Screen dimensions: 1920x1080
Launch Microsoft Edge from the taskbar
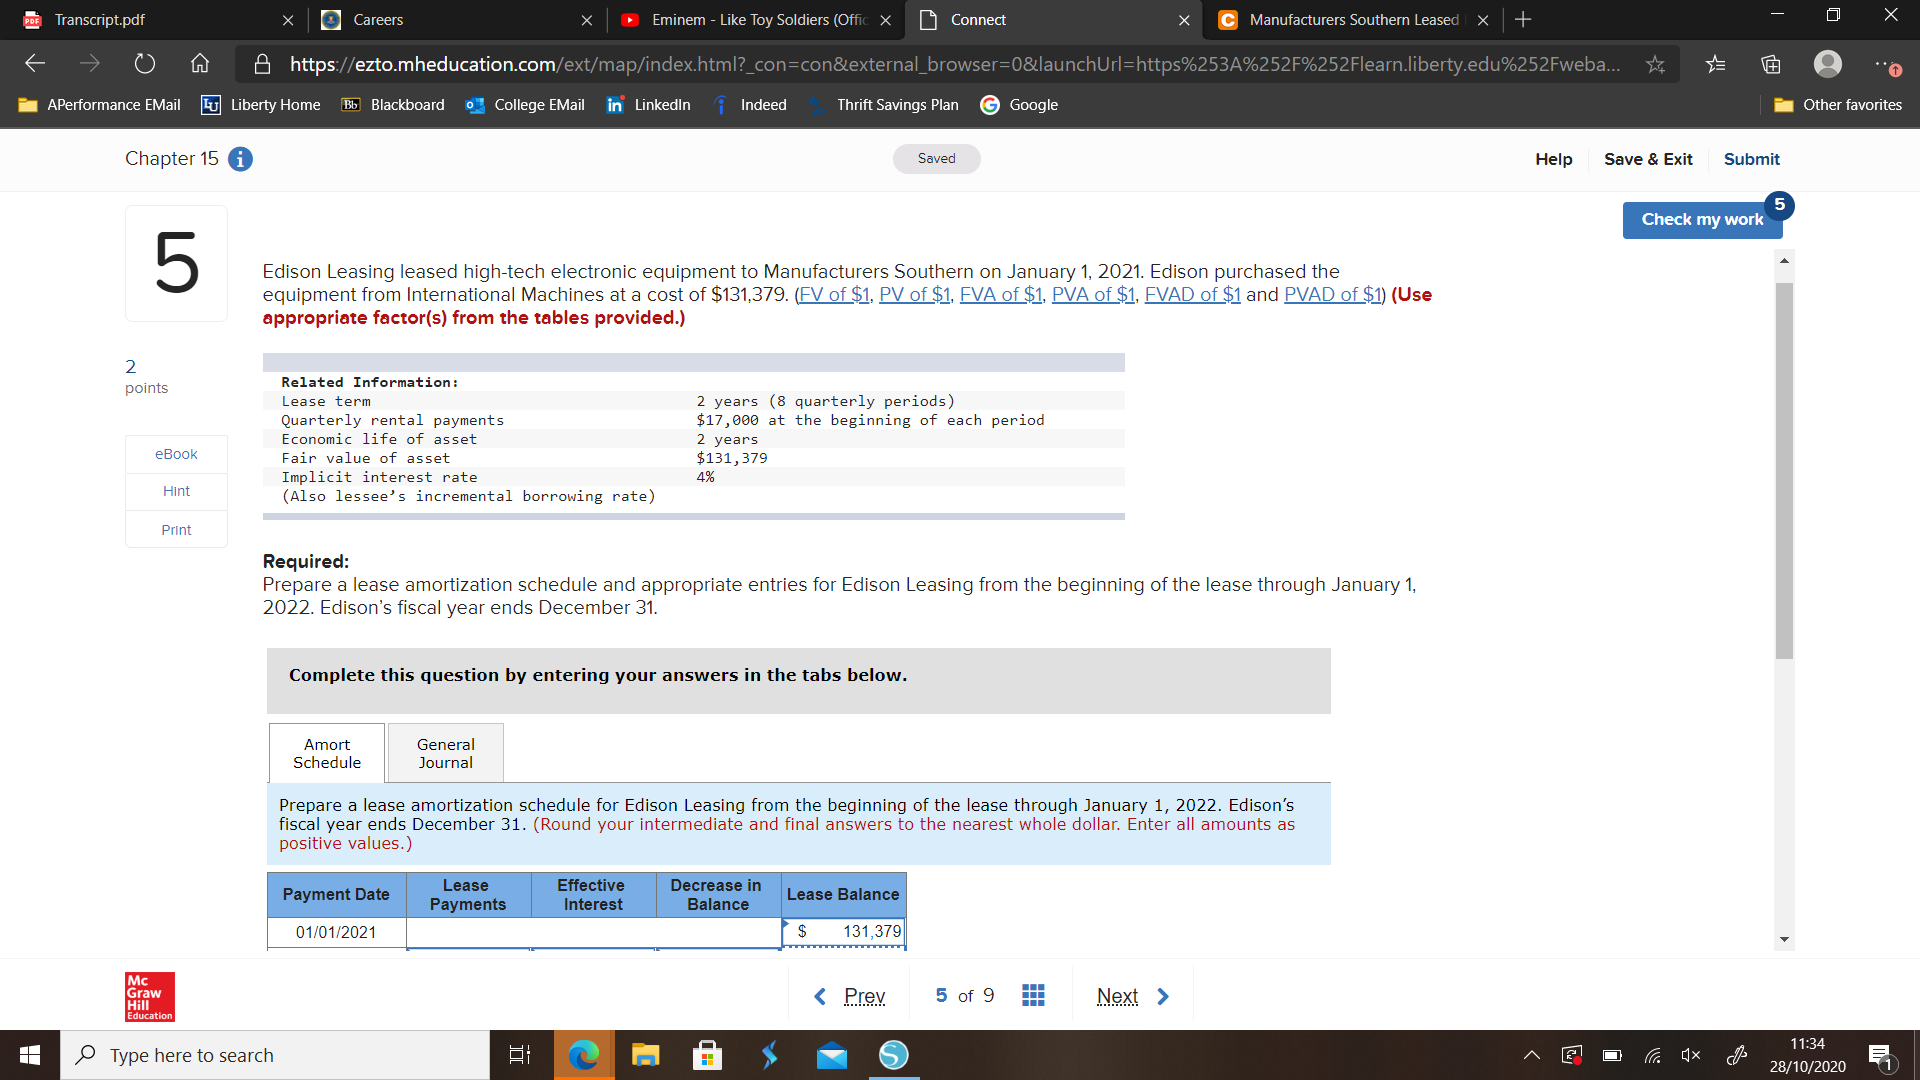coord(584,1055)
